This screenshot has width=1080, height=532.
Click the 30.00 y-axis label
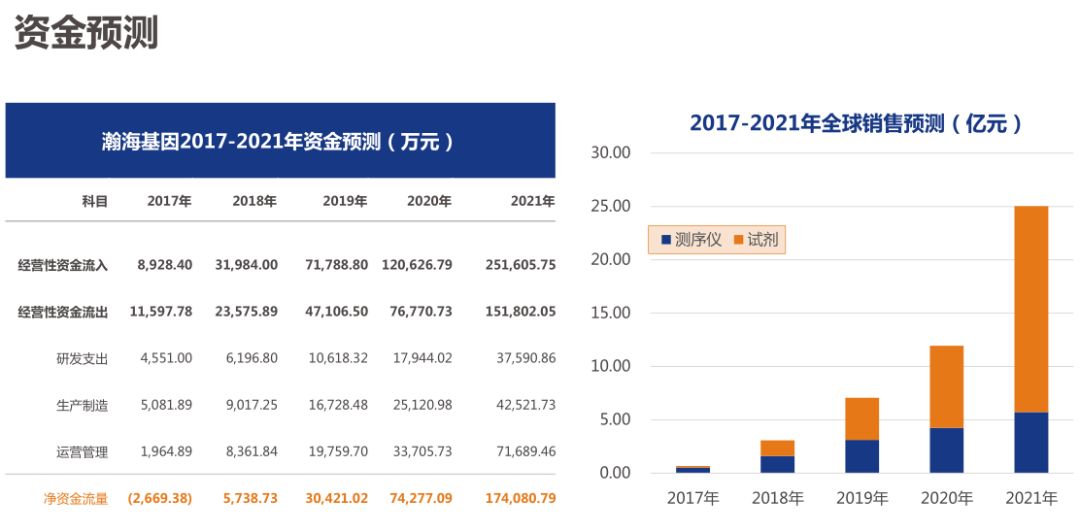coord(611,153)
